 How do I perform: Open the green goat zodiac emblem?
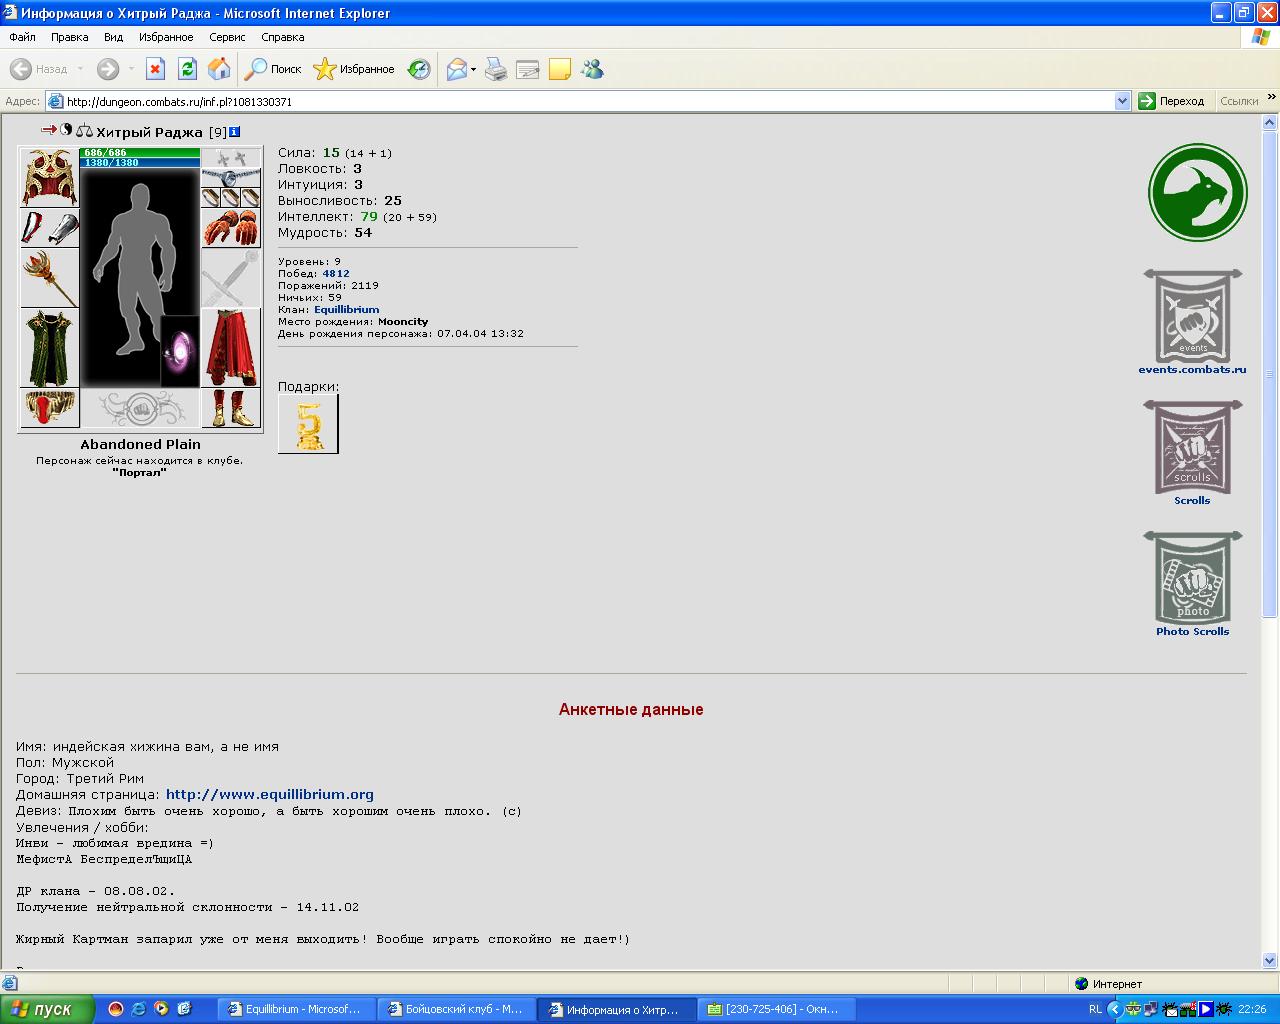point(1197,193)
